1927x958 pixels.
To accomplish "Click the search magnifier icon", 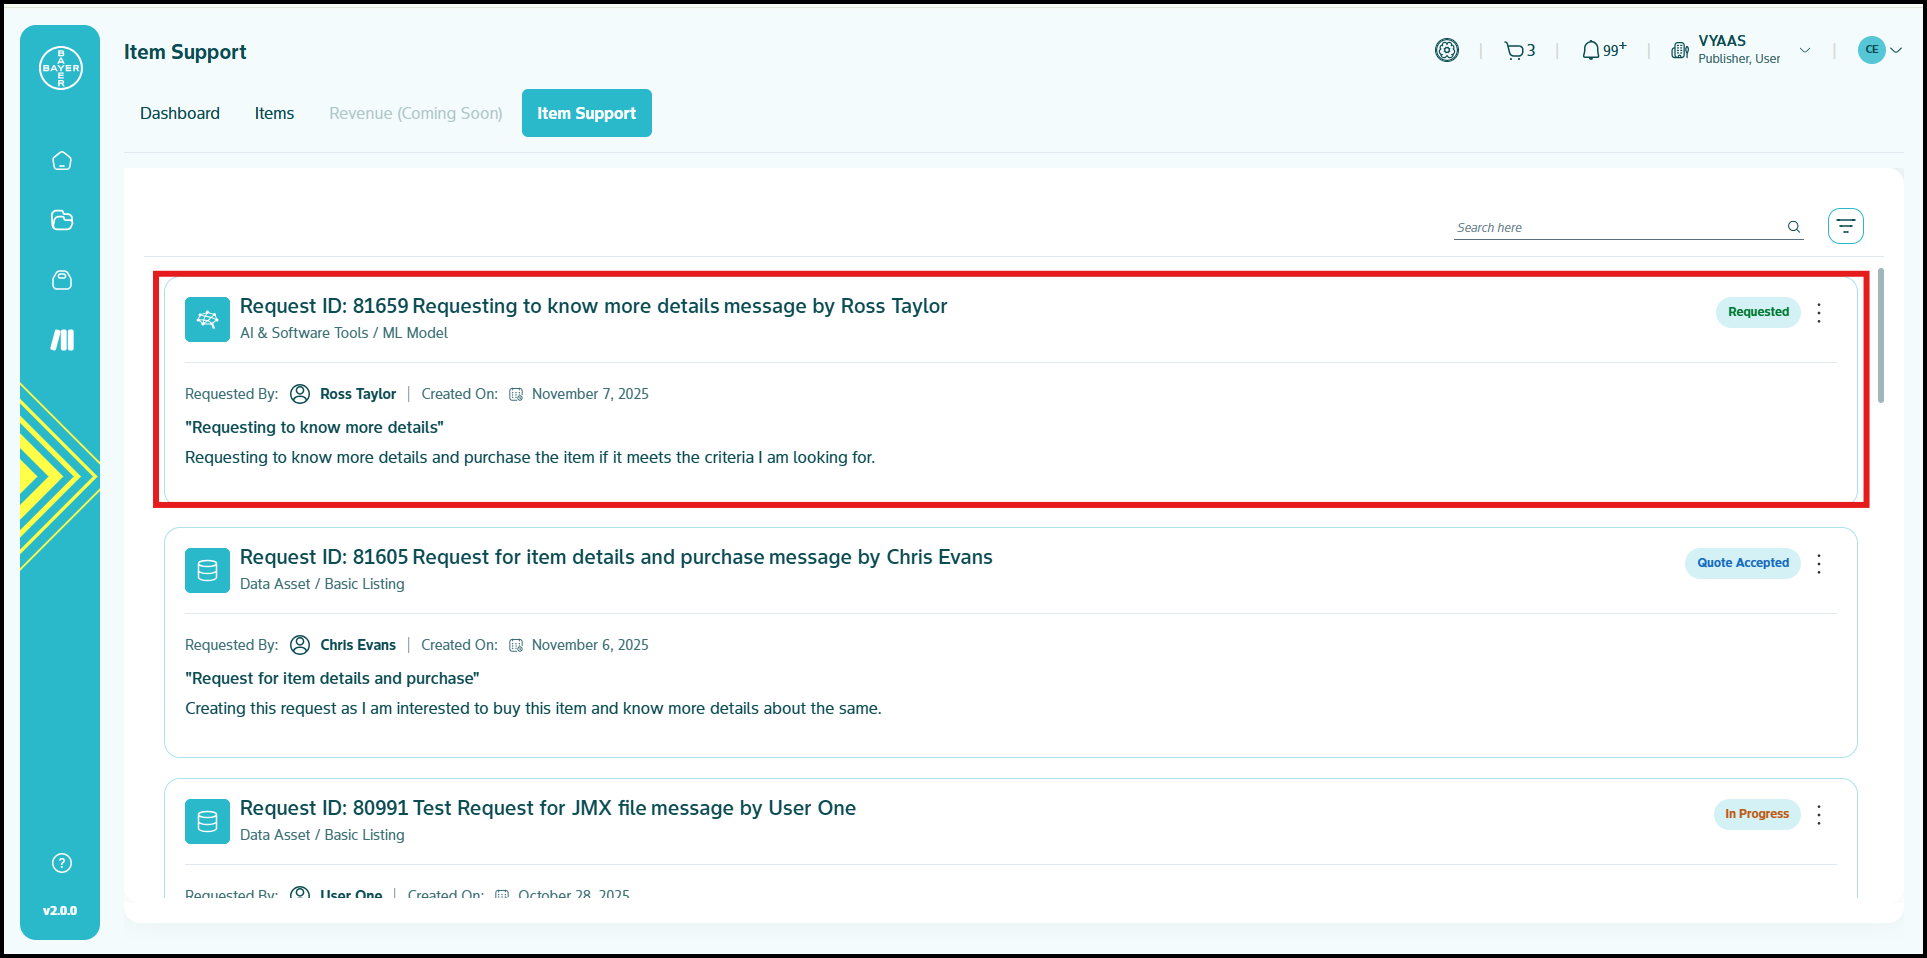I will pyautogui.click(x=1794, y=227).
